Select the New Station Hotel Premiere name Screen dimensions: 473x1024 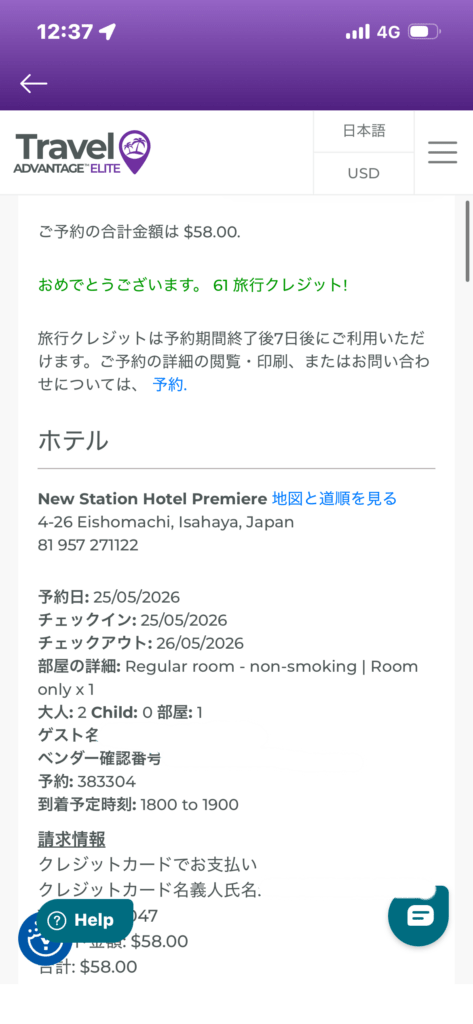coord(153,499)
